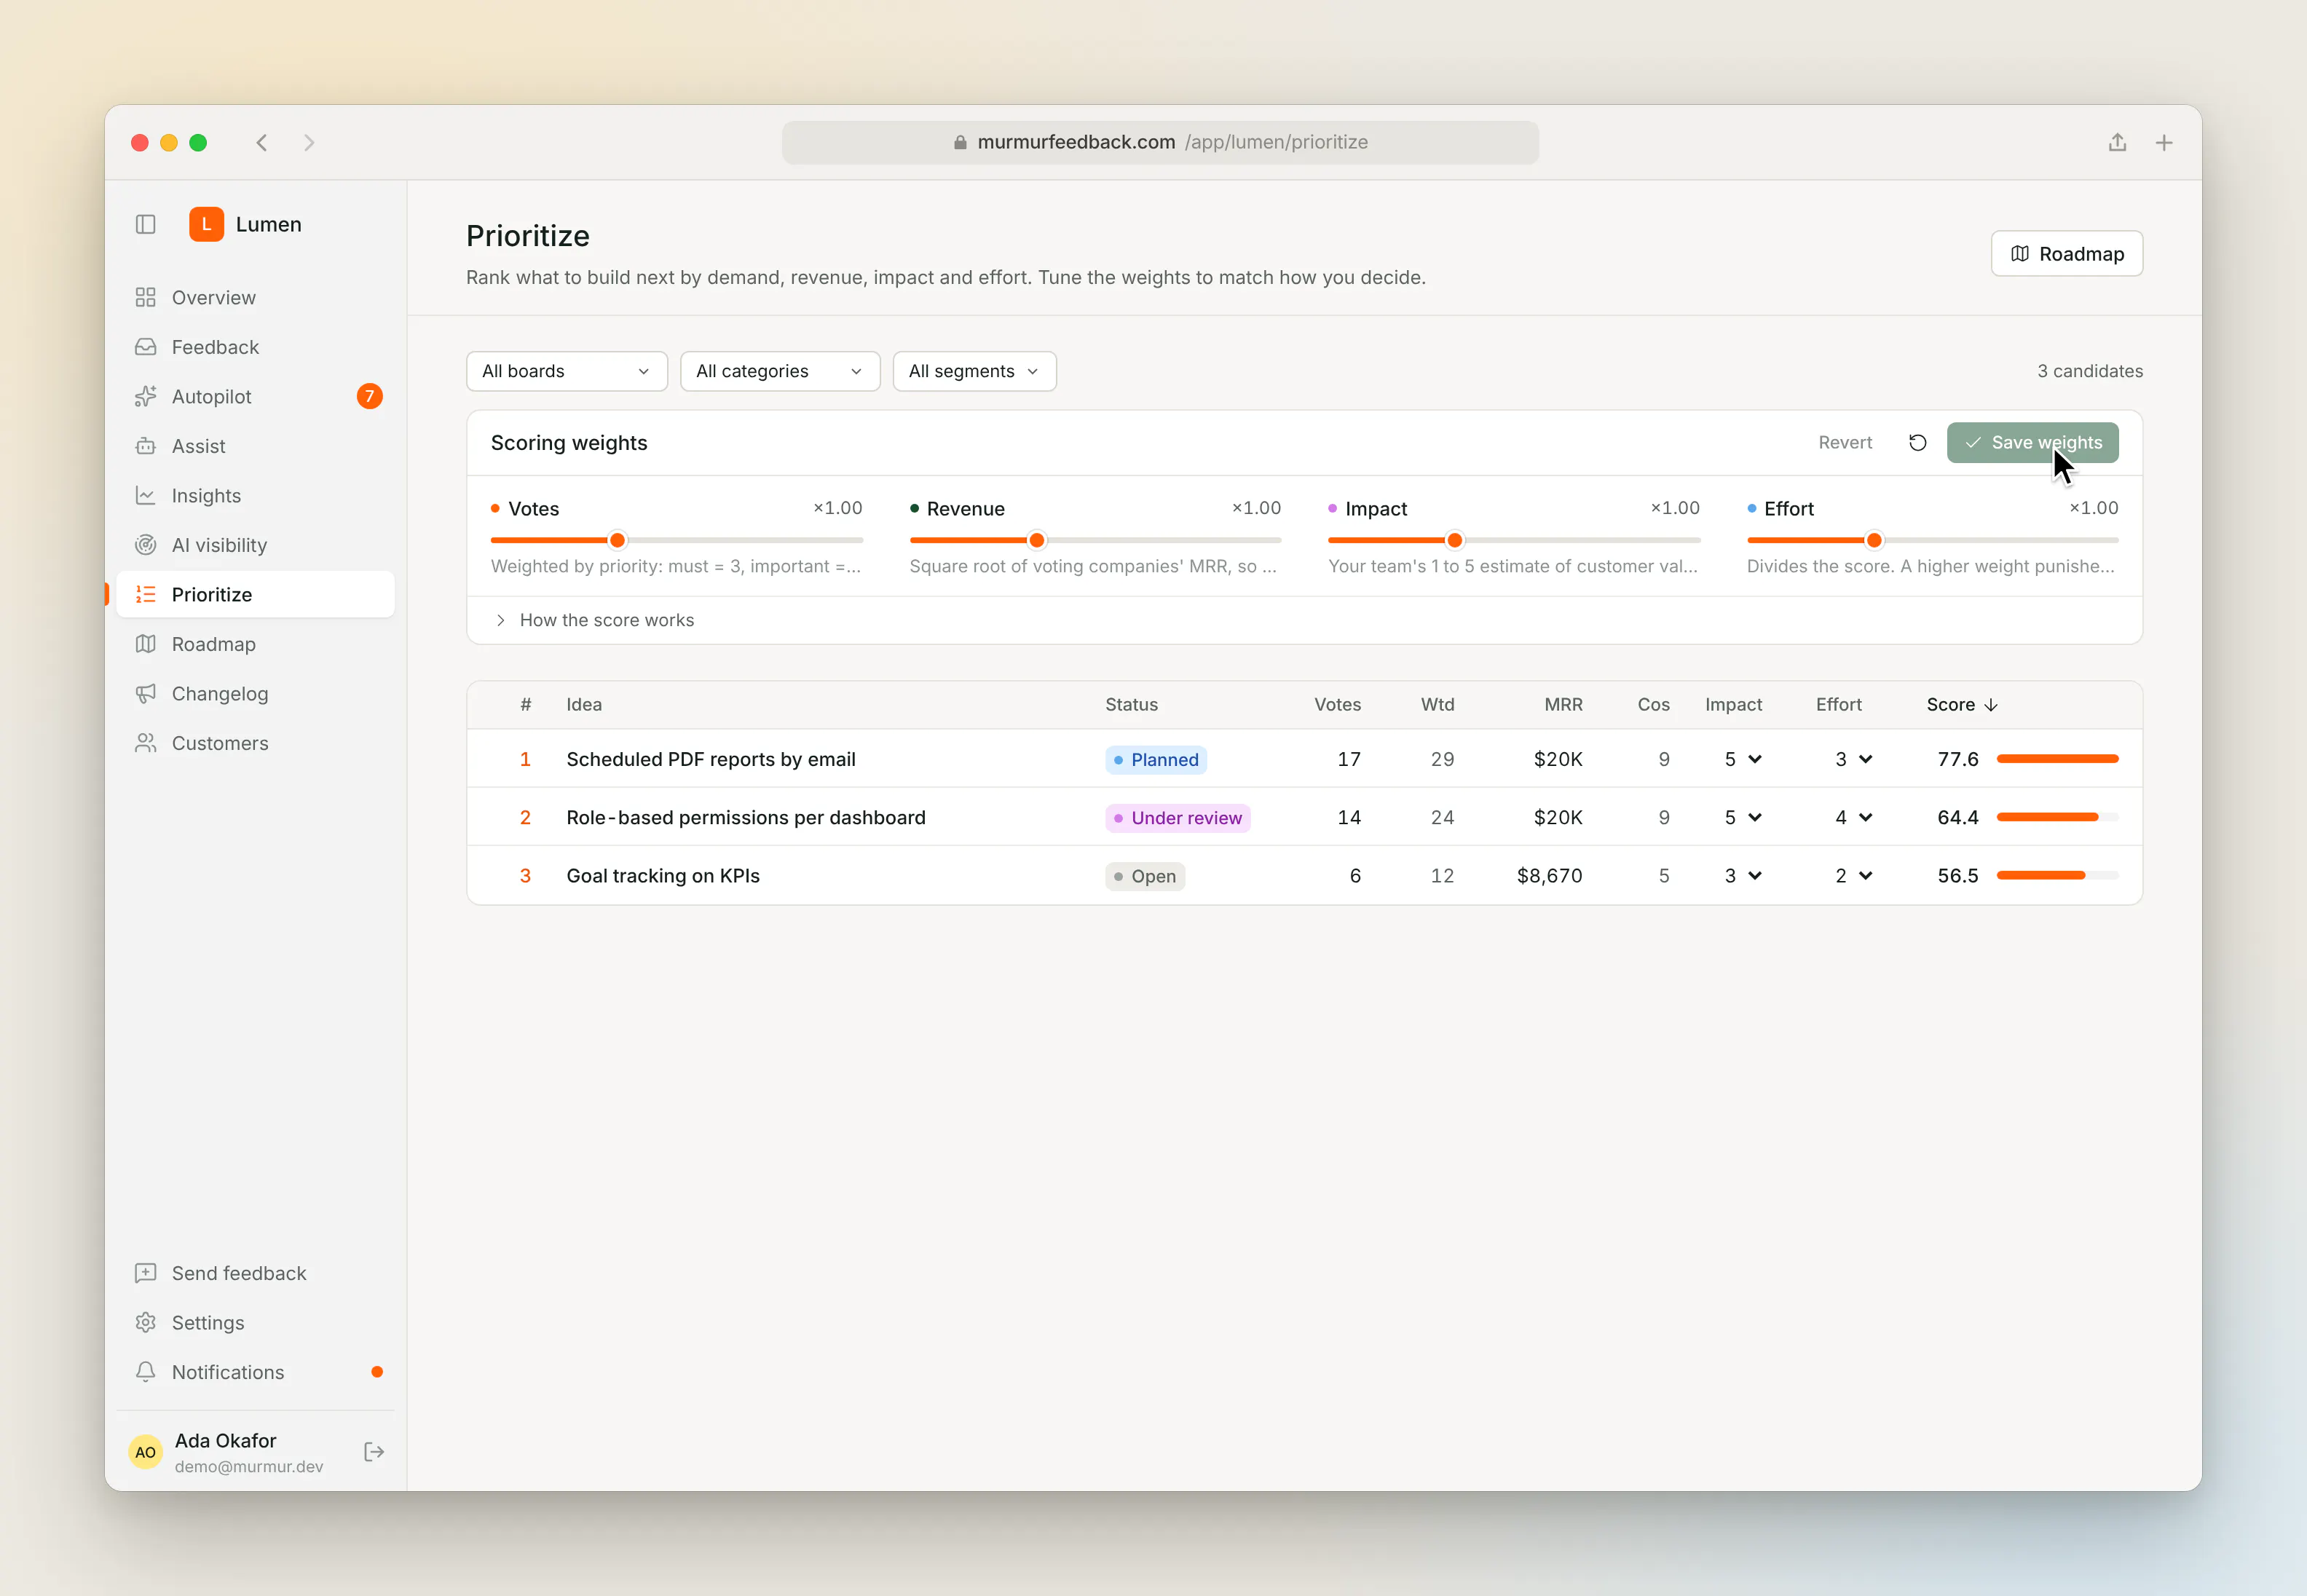The height and width of the screenshot is (1596, 2307).
Task: Change Impact value for Goal tracking on KPIs
Action: [x=1742, y=876]
